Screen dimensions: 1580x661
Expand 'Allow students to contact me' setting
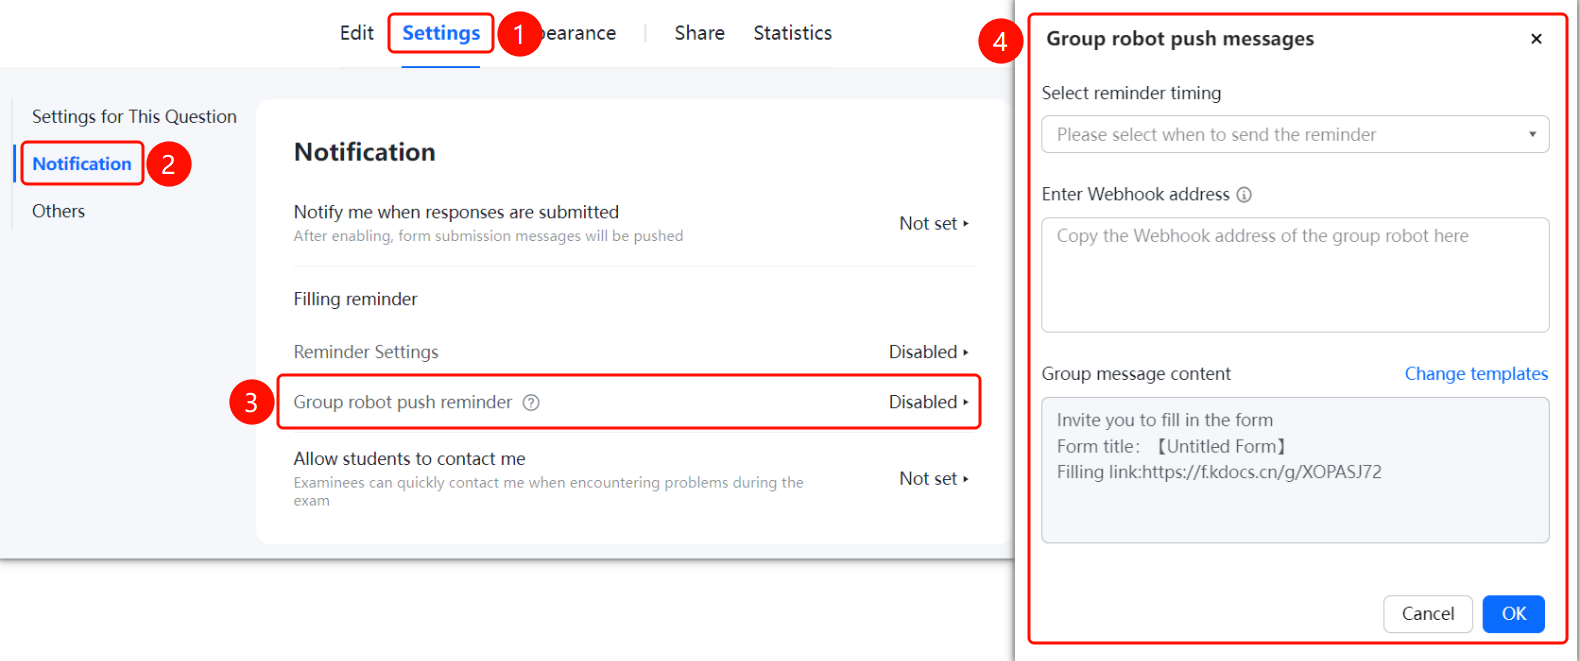click(933, 479)
